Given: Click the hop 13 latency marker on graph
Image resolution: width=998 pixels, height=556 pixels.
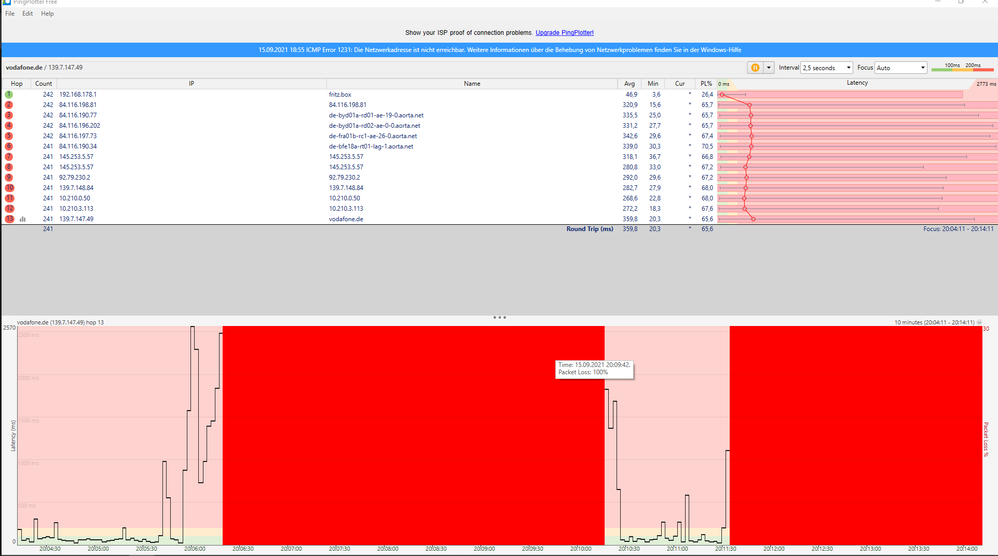Looking at the screenshot, I should [754, 219].
